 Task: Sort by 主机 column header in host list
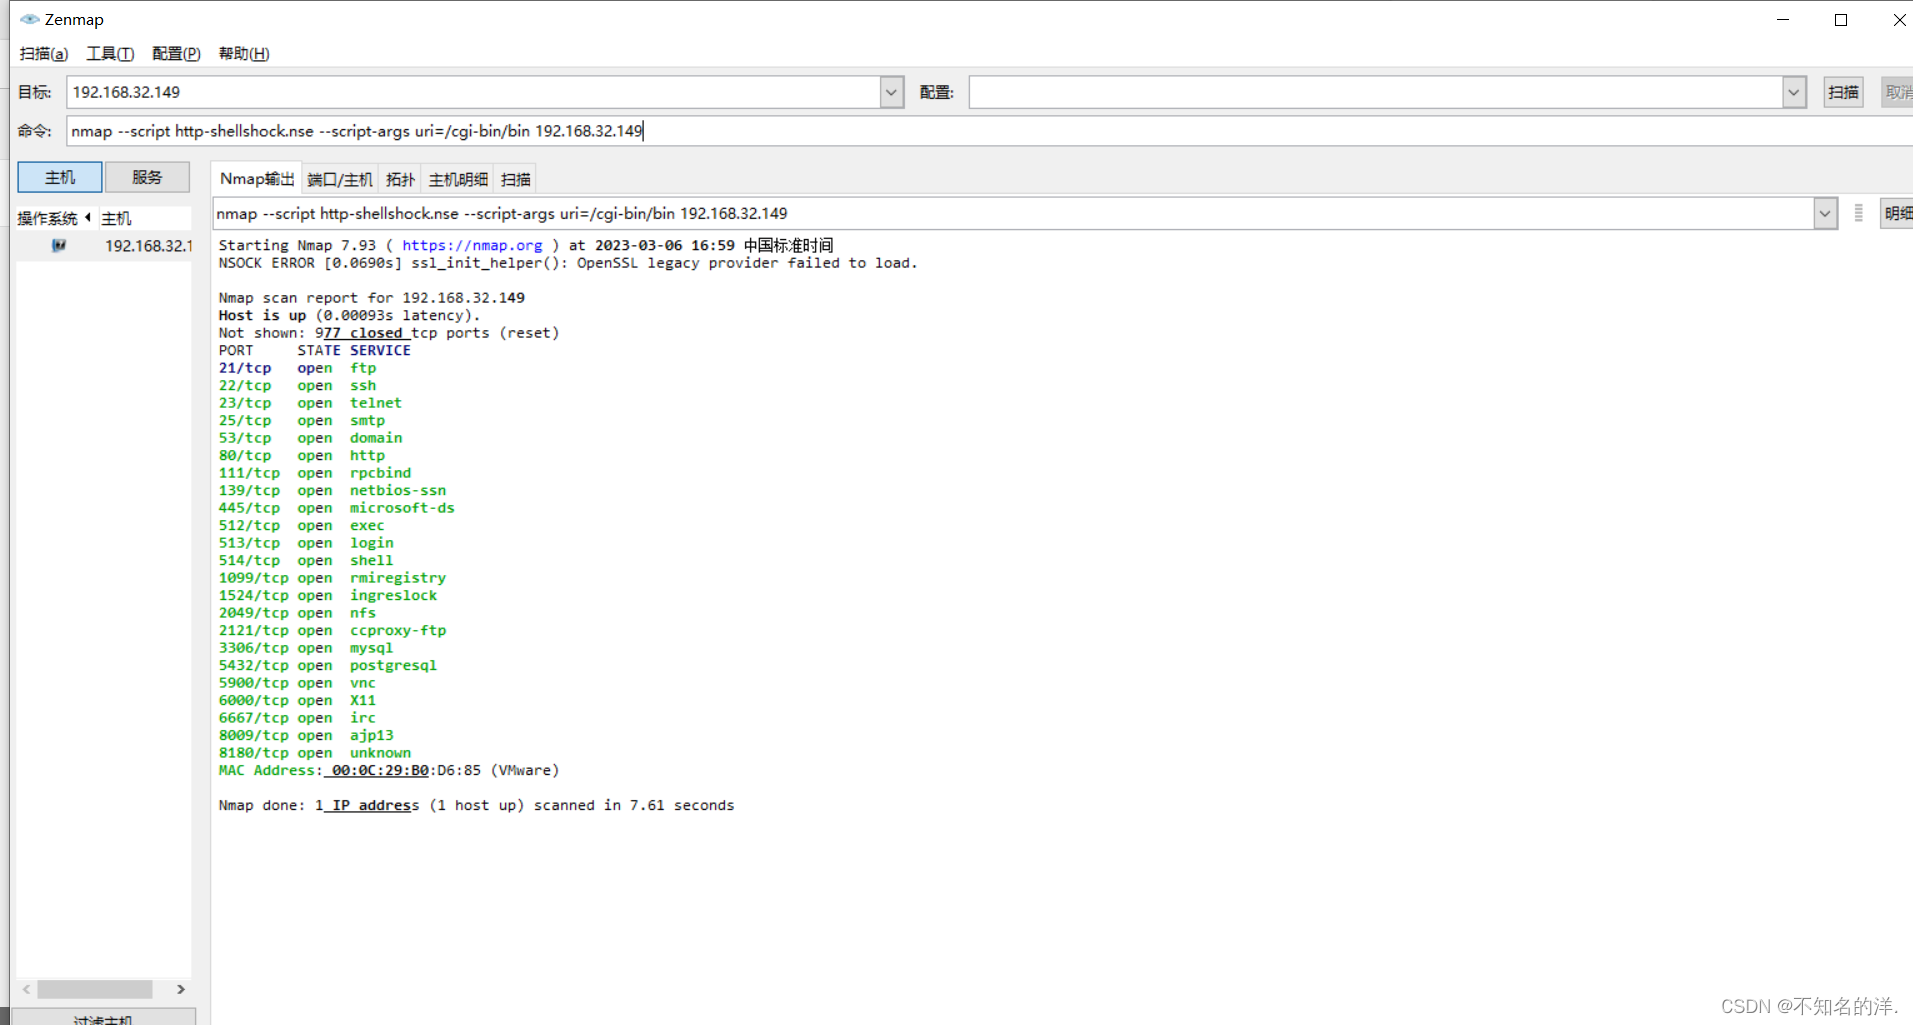(x=145, y=218)
